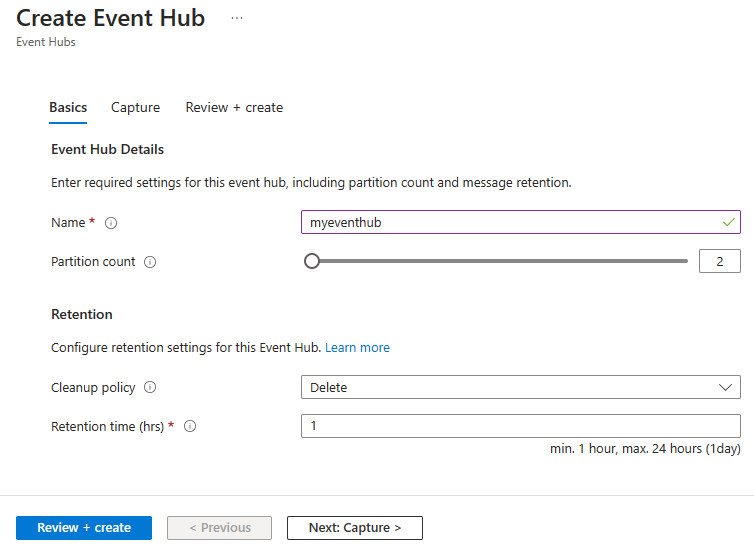
Task: Open the Capture tab
Action: point(135,108)
